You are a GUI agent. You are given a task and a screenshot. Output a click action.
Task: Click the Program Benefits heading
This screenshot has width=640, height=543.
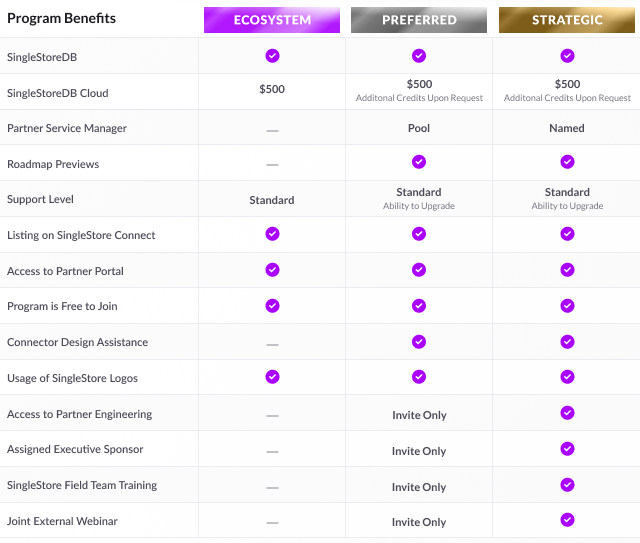point(62,18)
